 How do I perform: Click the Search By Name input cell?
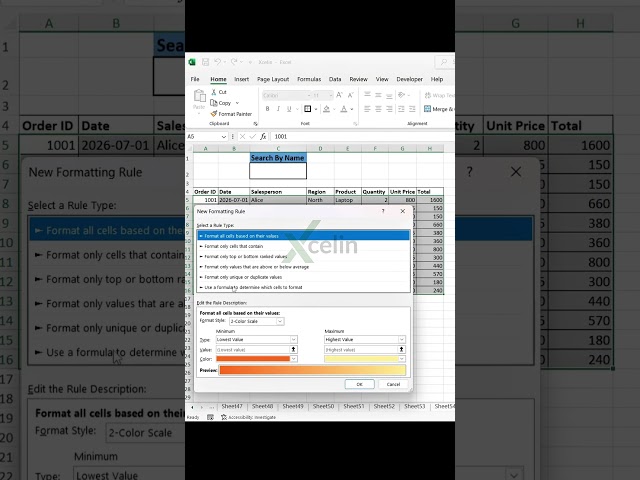click(x=278, y=171)
